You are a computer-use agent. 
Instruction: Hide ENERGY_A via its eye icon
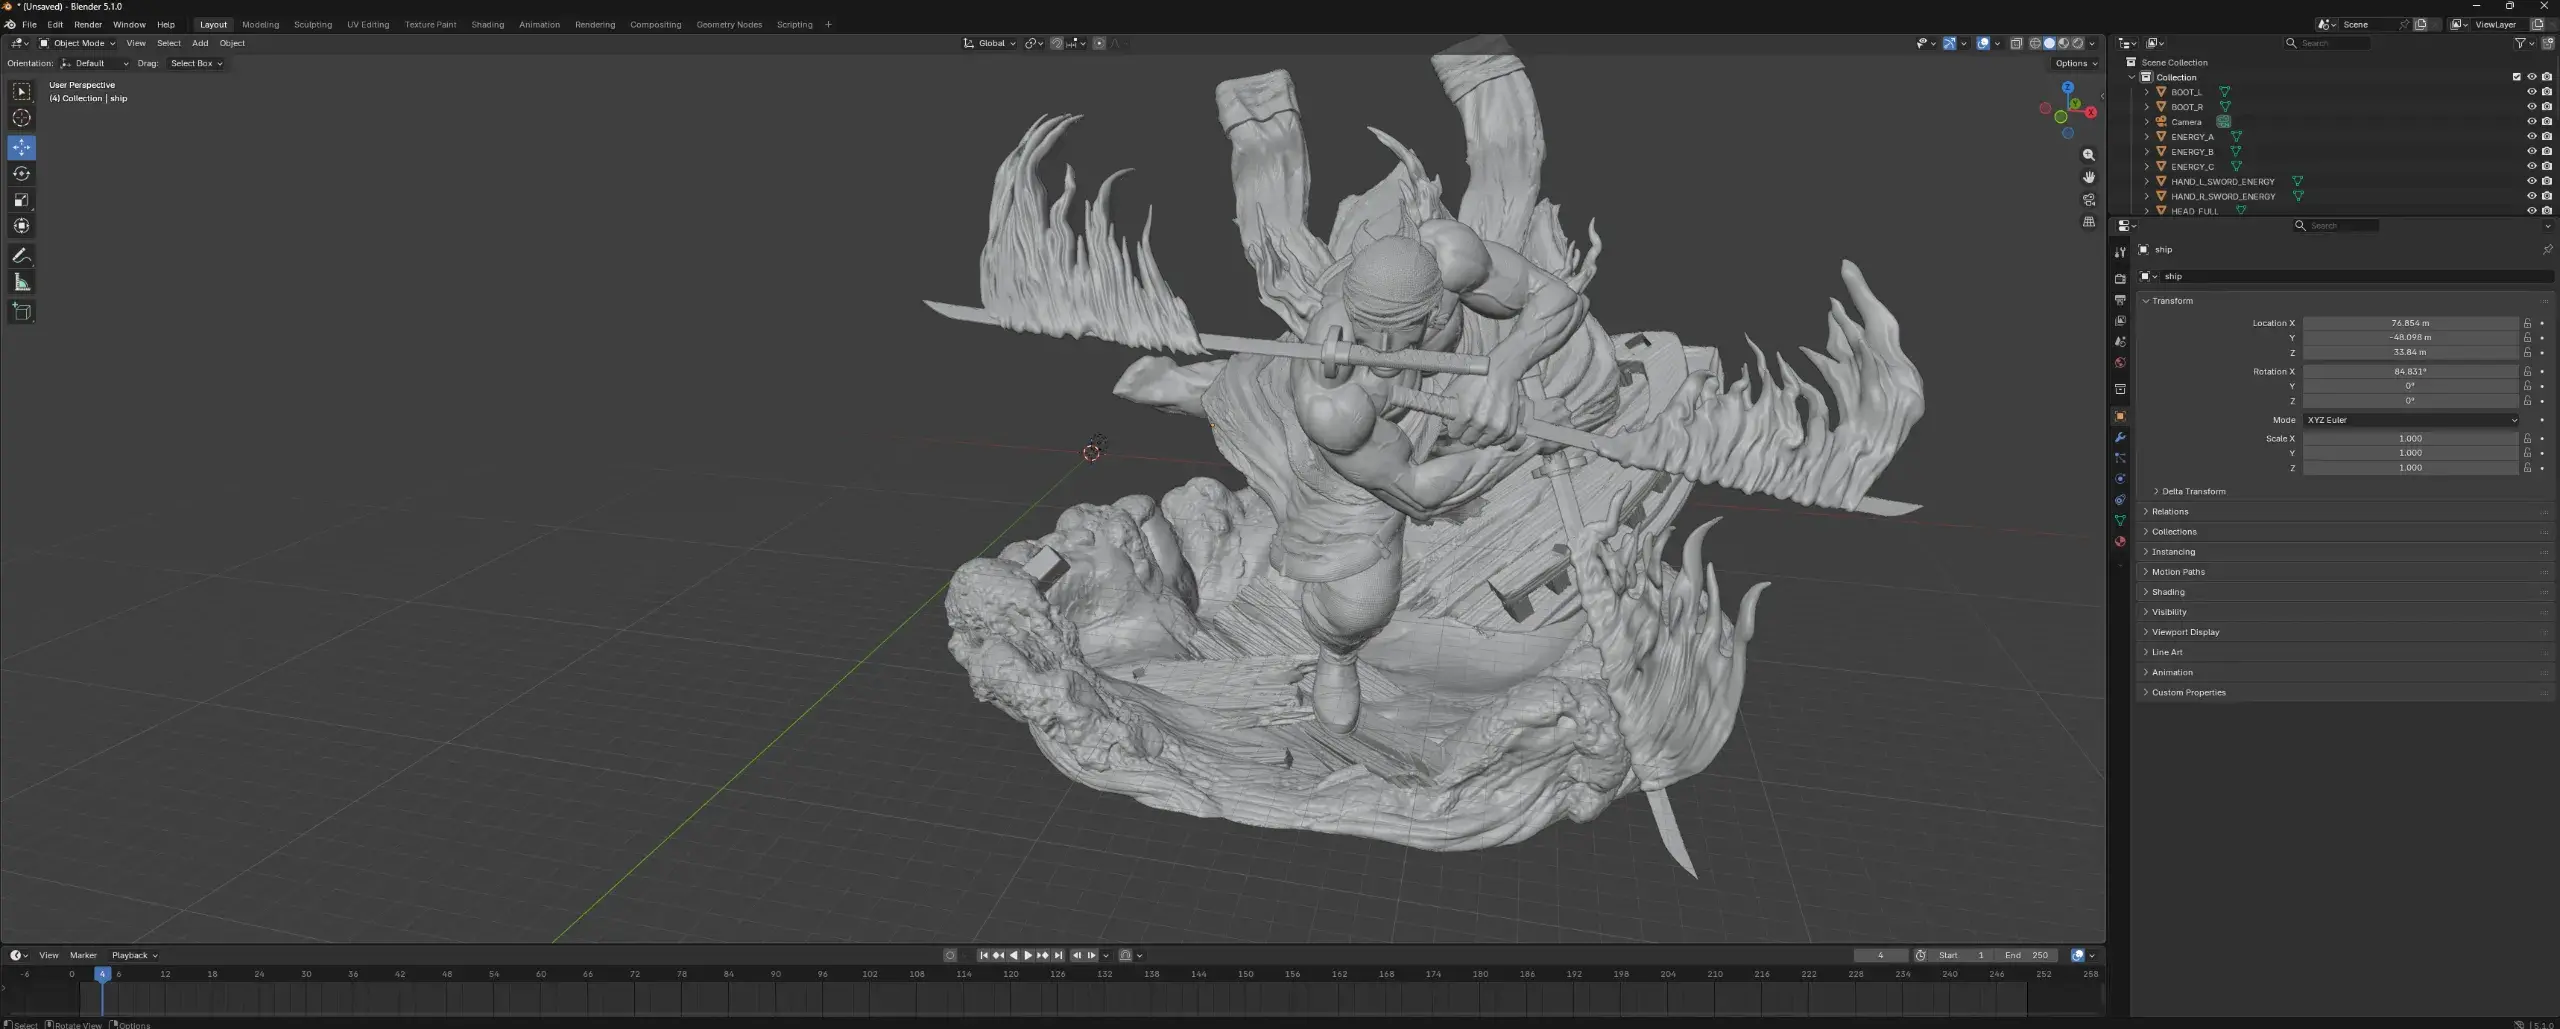tap(2531, 137)
